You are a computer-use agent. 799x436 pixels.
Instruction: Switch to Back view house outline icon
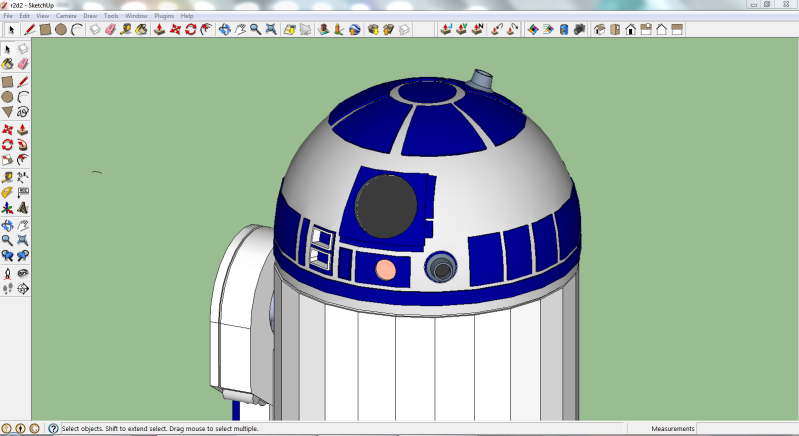coord(661,30)
